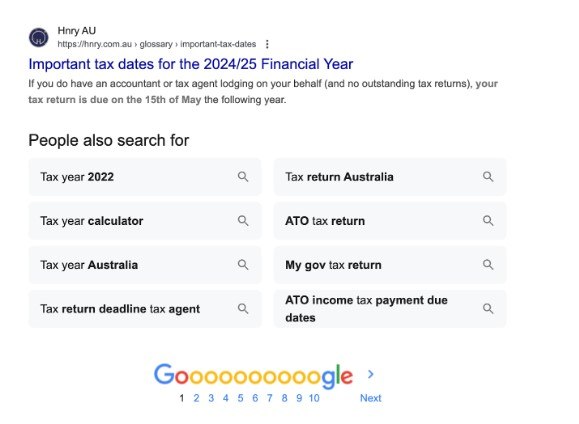Image resolution: width=579 pixels, height=424 pixels.
Task: Go to results page 5
Action: (x=240, y=398)
